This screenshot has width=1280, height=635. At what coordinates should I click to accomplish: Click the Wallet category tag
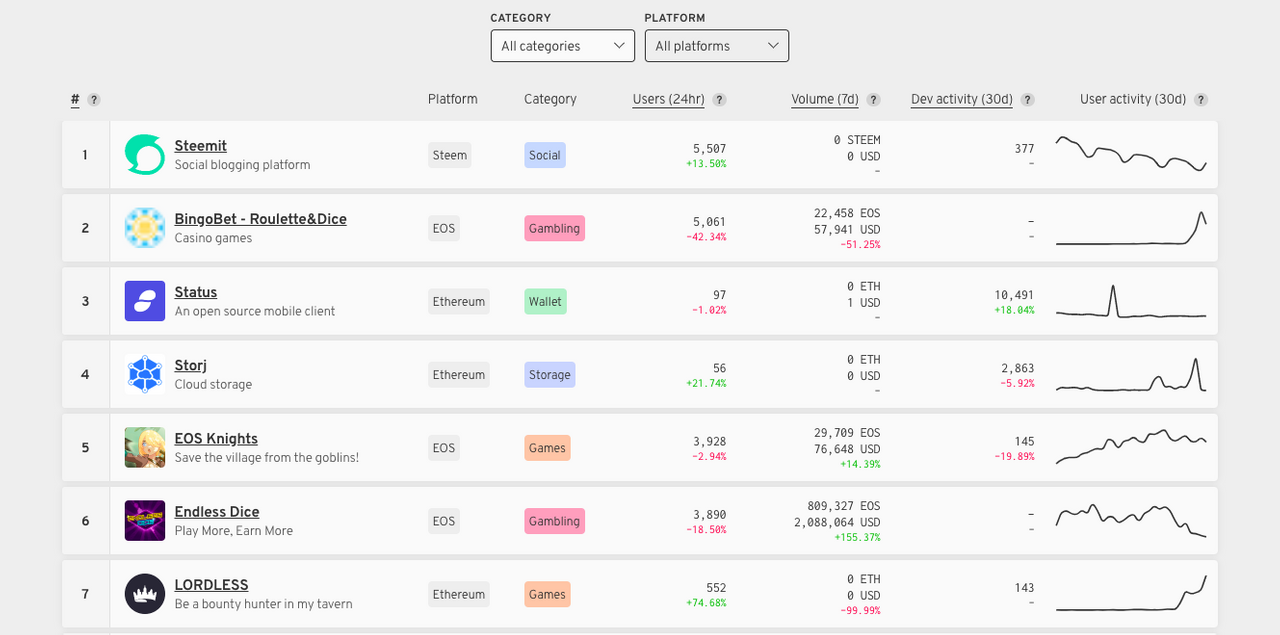pos(545,301)
